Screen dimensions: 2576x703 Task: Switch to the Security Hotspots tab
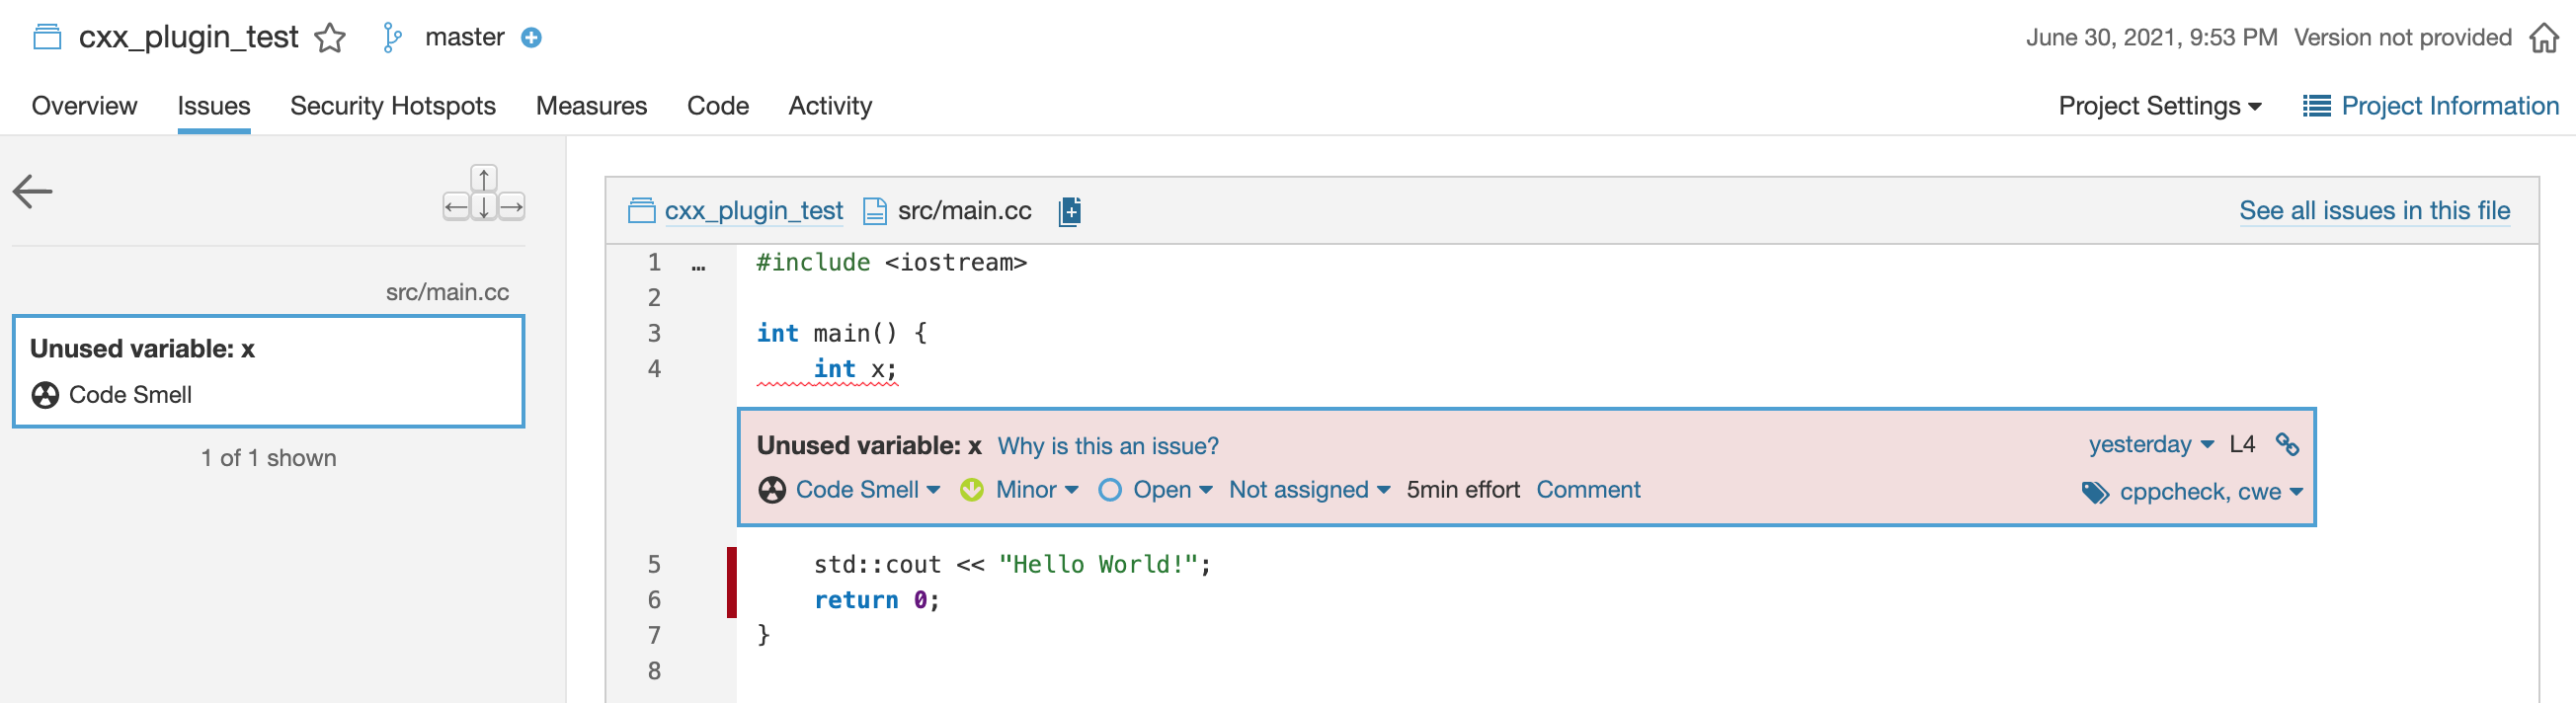pyautogui.click(x=392, y=105)
